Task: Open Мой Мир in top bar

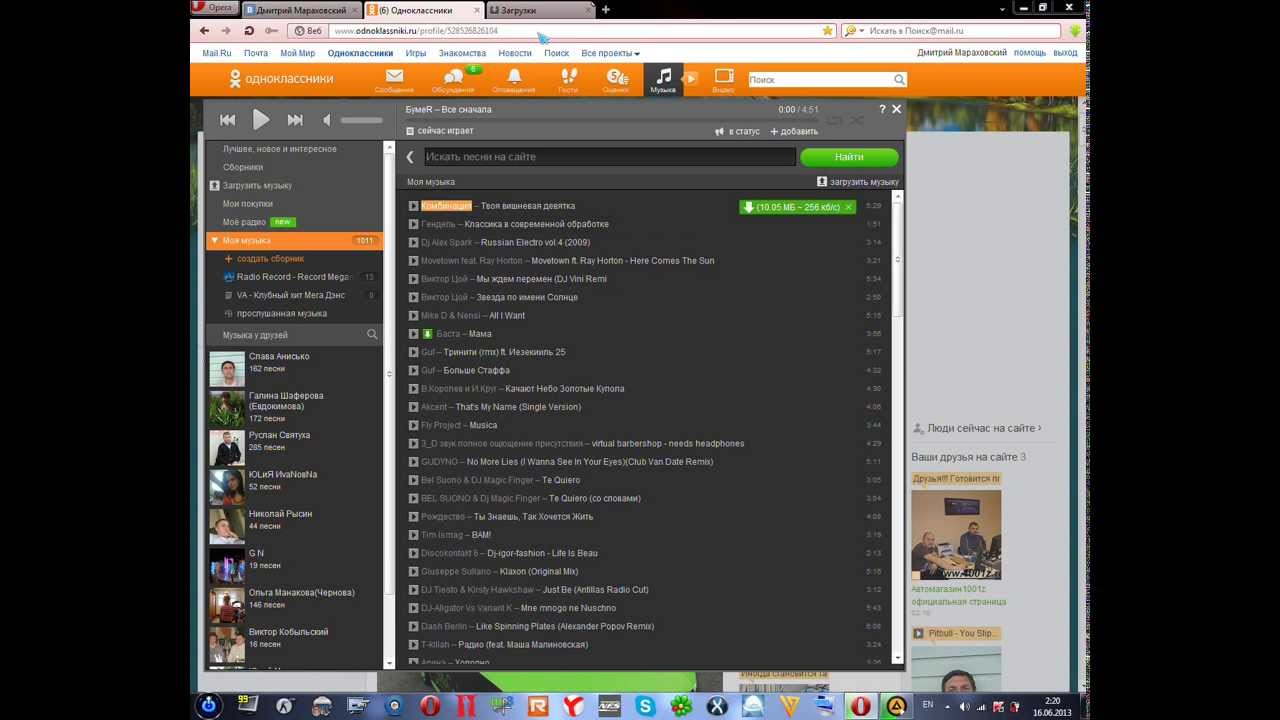Action: (297, 53)
